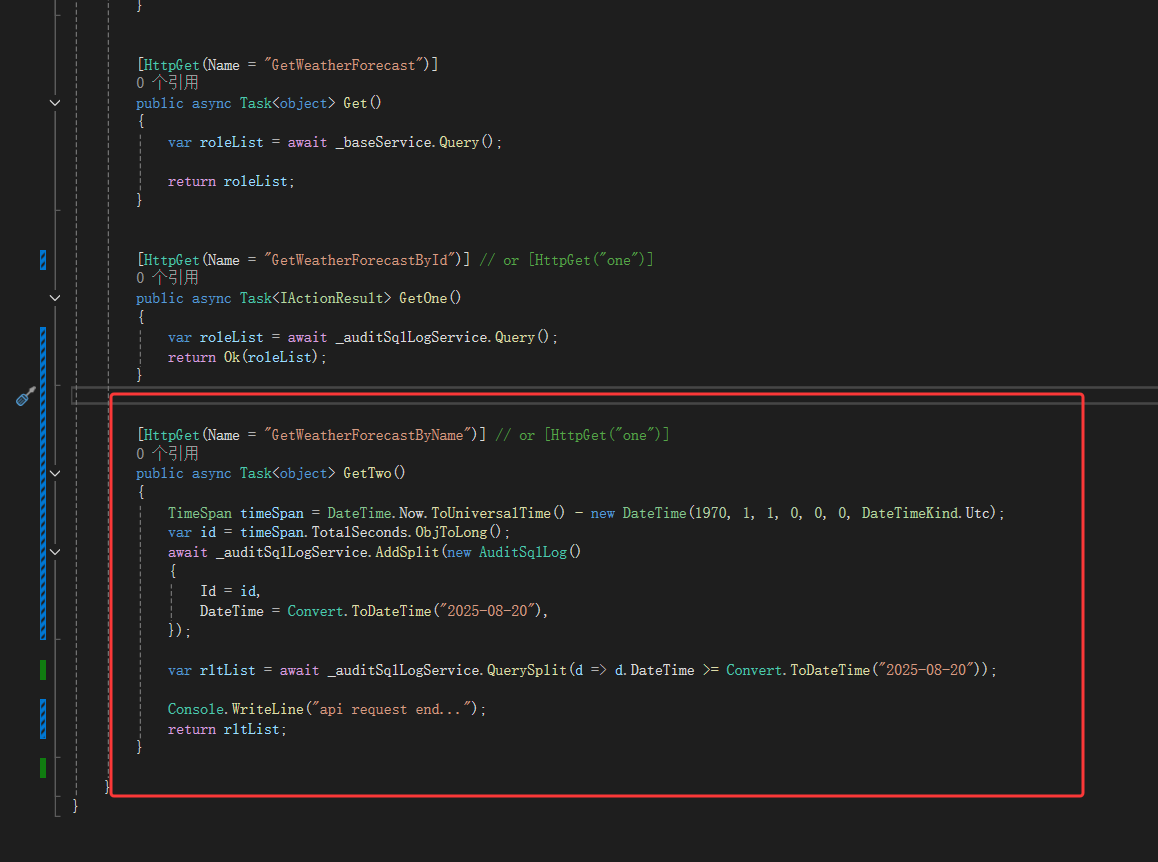Click _baseService.Query() call
This screenshot has width=1158, height=862.
coord(414,142)
